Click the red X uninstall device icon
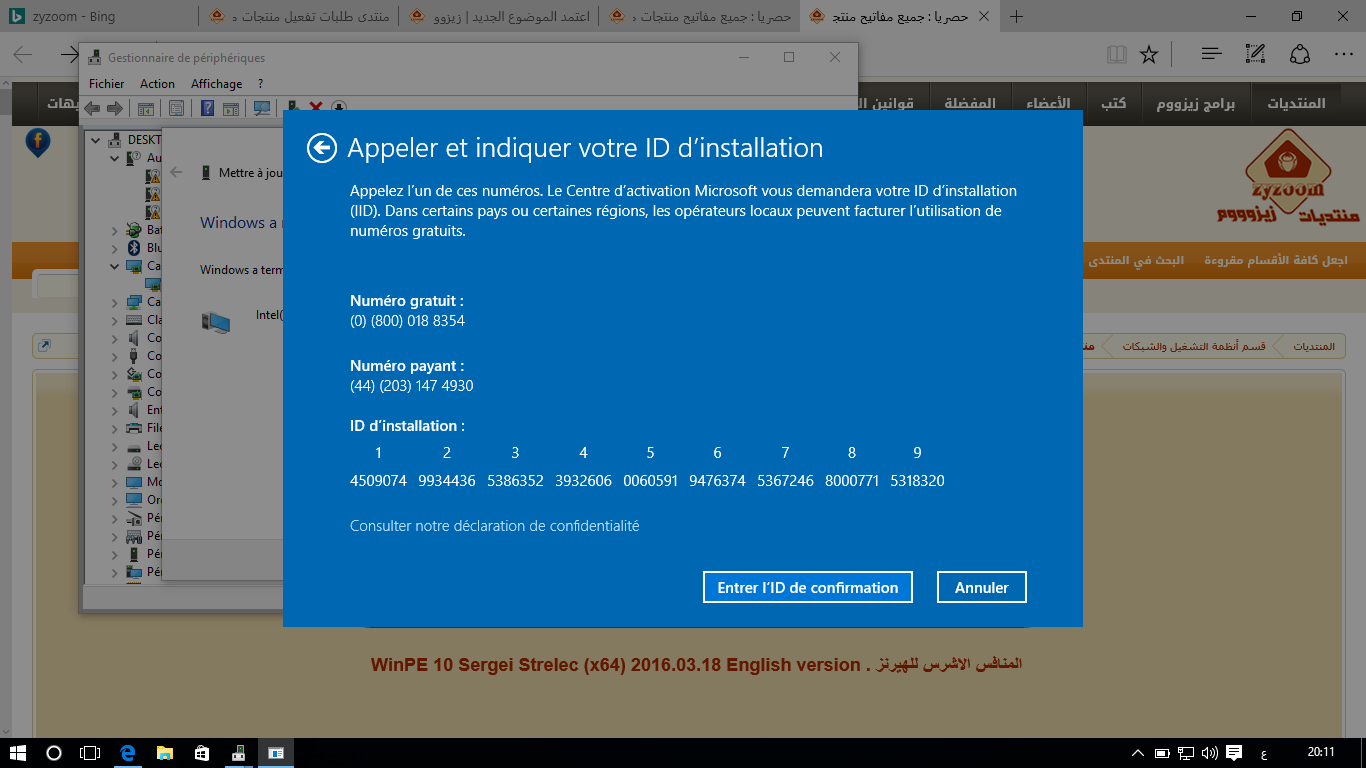 [x=316, y=107]
